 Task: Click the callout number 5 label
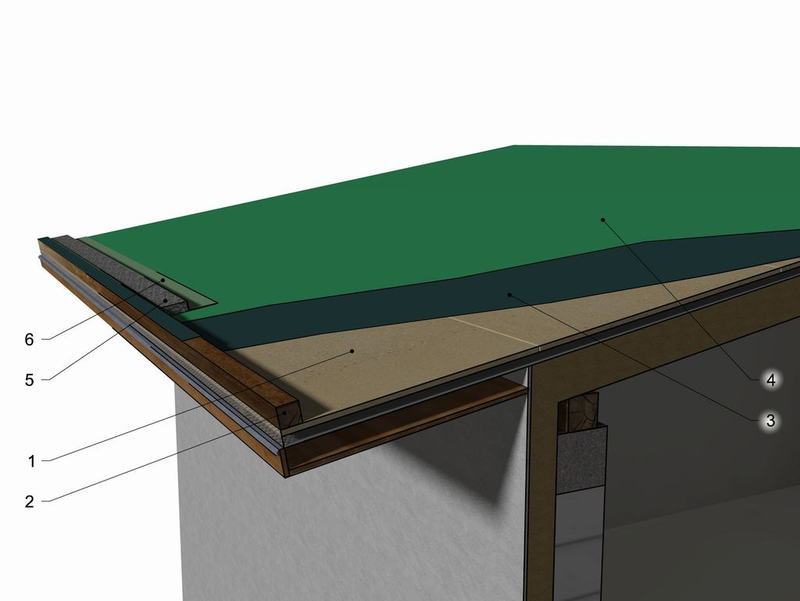pos(30,380)
